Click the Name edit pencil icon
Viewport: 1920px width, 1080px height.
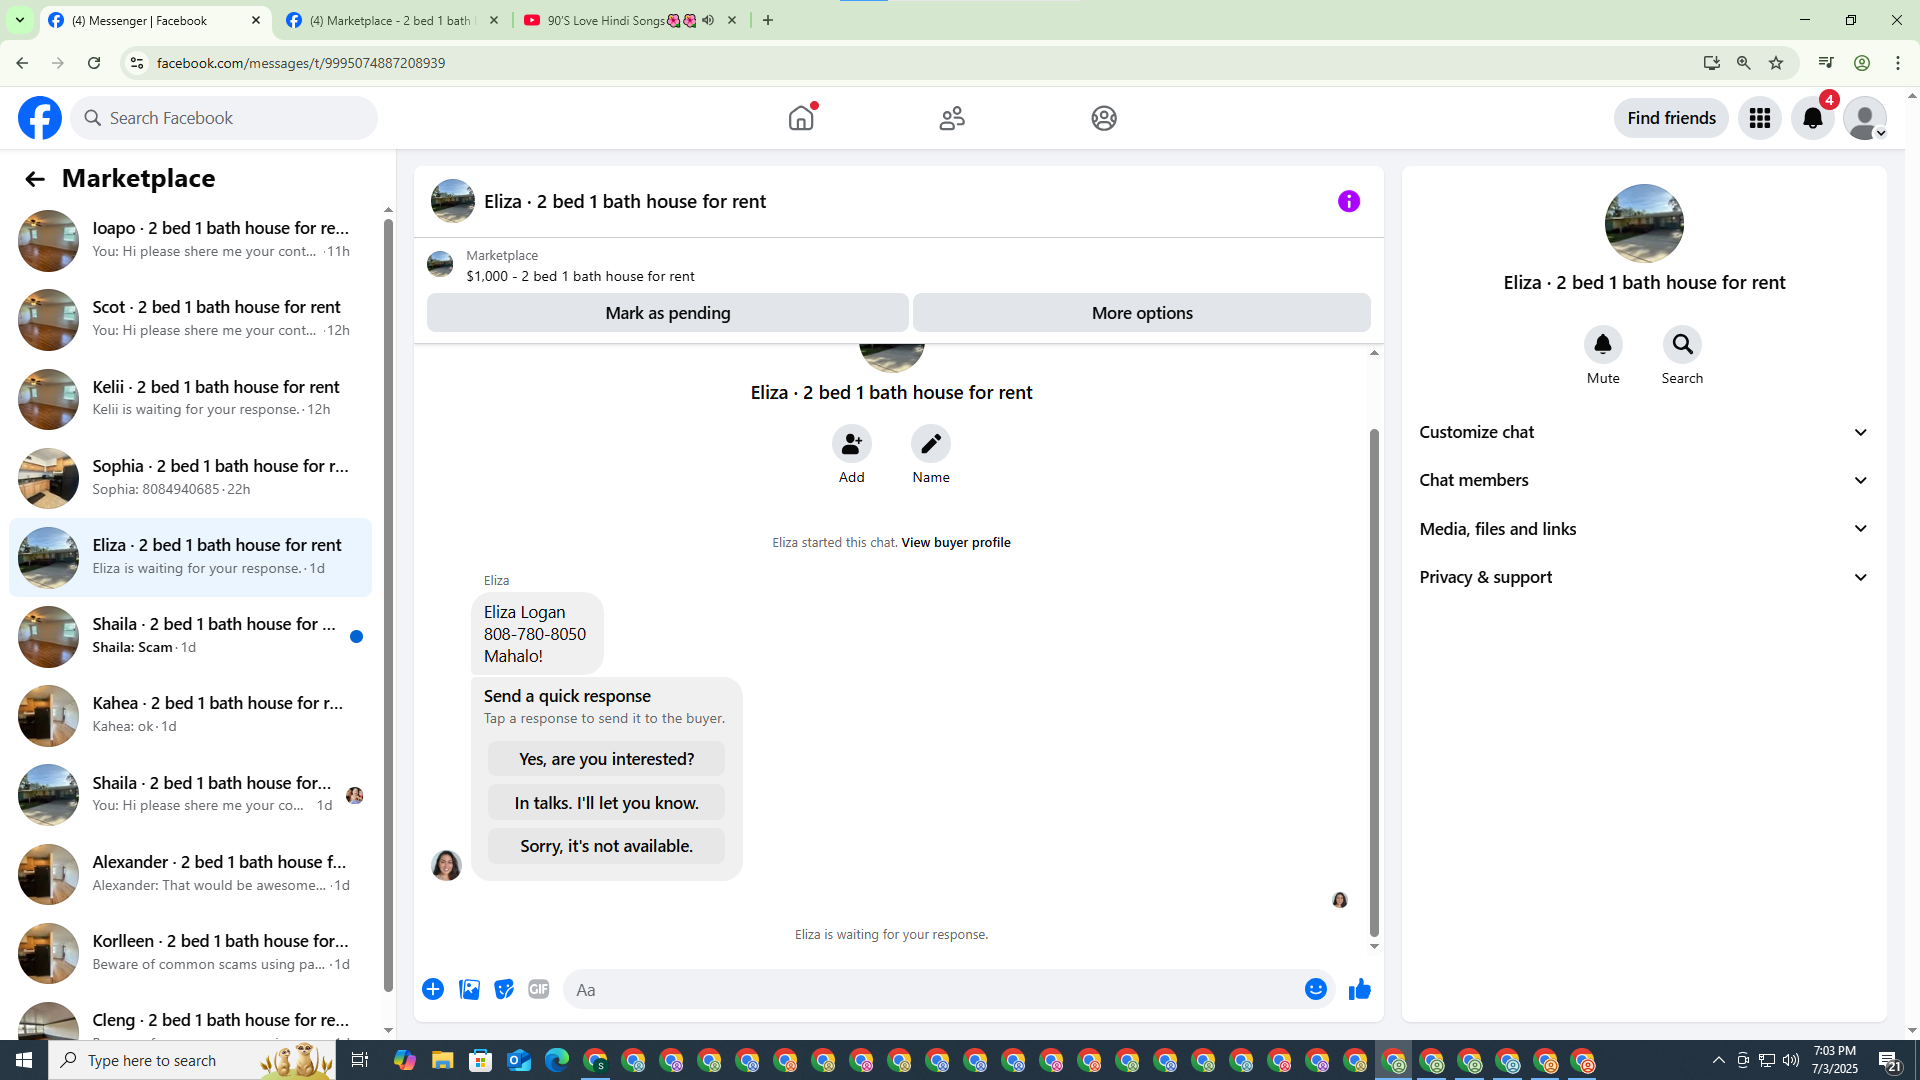pyautogui.click(x=930, y=444)
